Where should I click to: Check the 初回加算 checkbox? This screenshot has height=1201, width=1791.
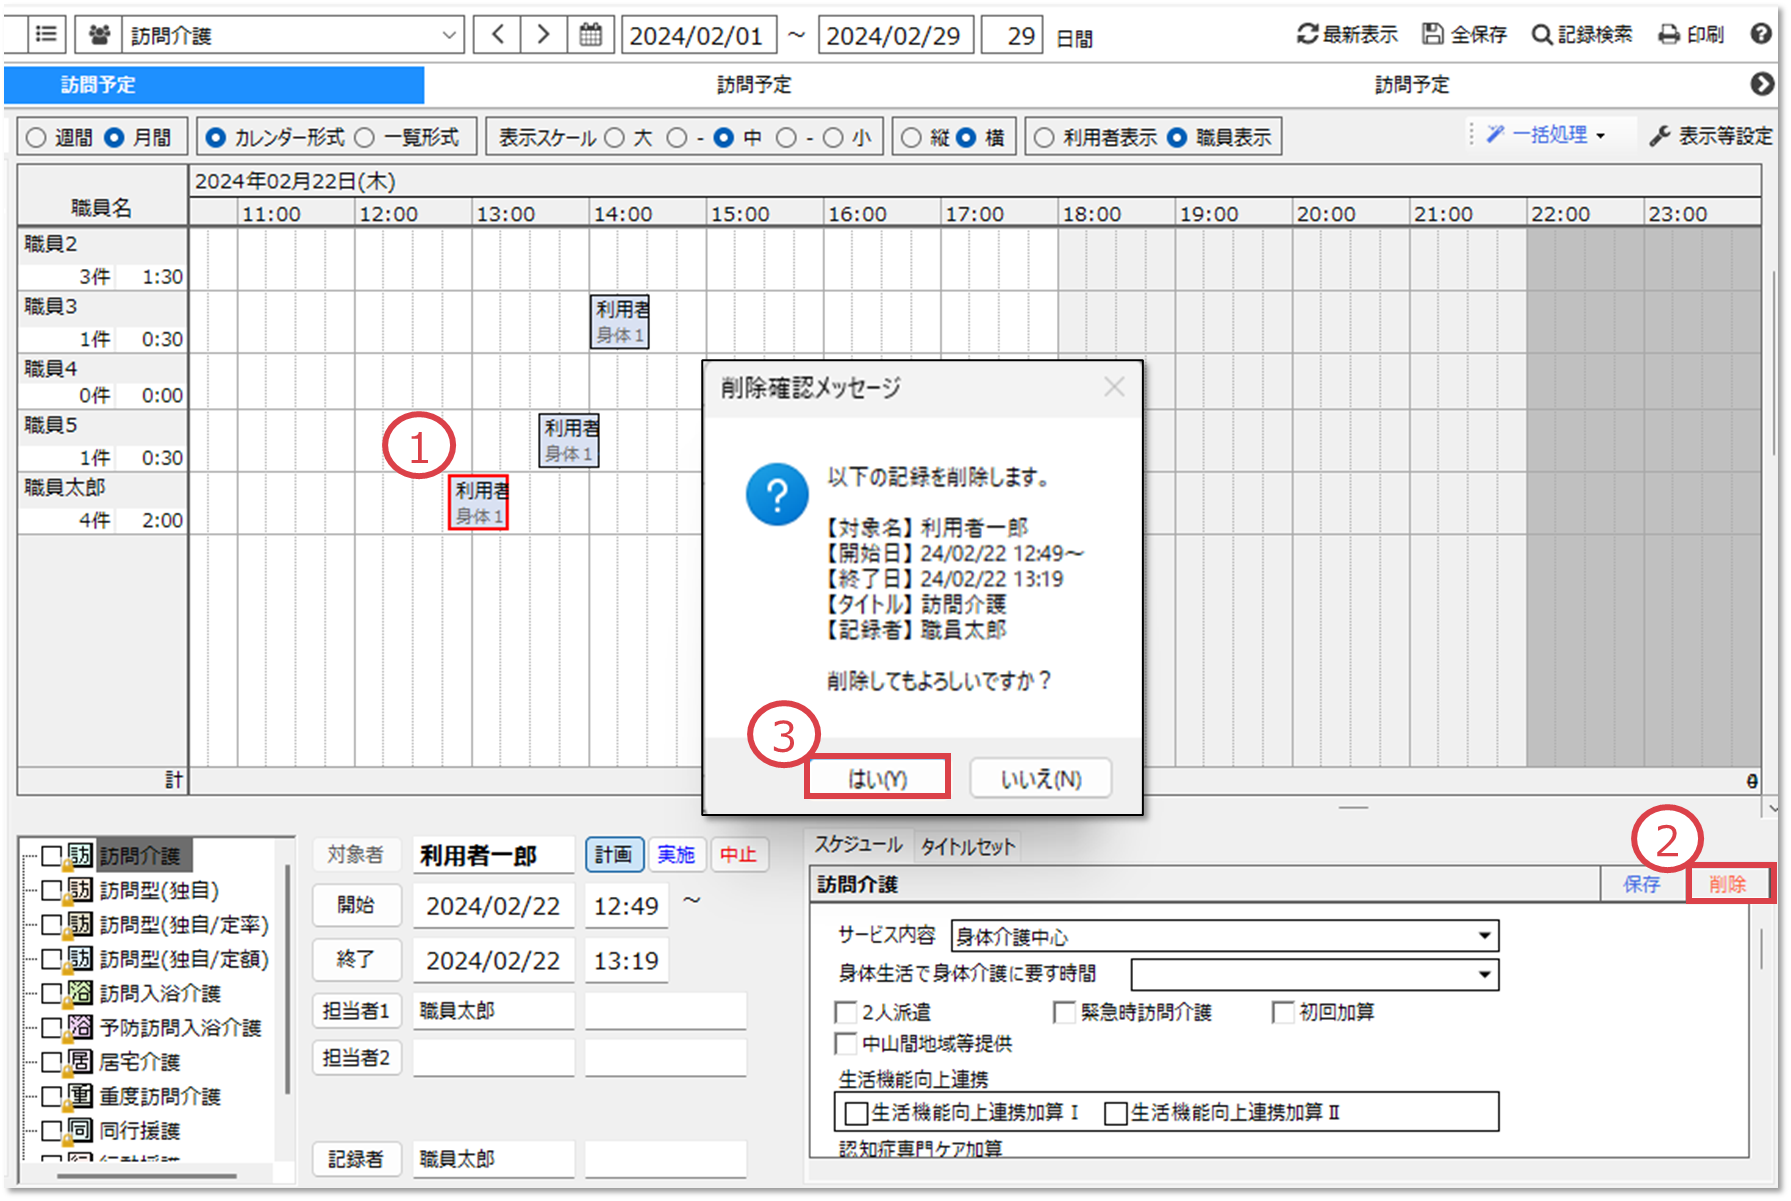[x=1283, y=1012]
